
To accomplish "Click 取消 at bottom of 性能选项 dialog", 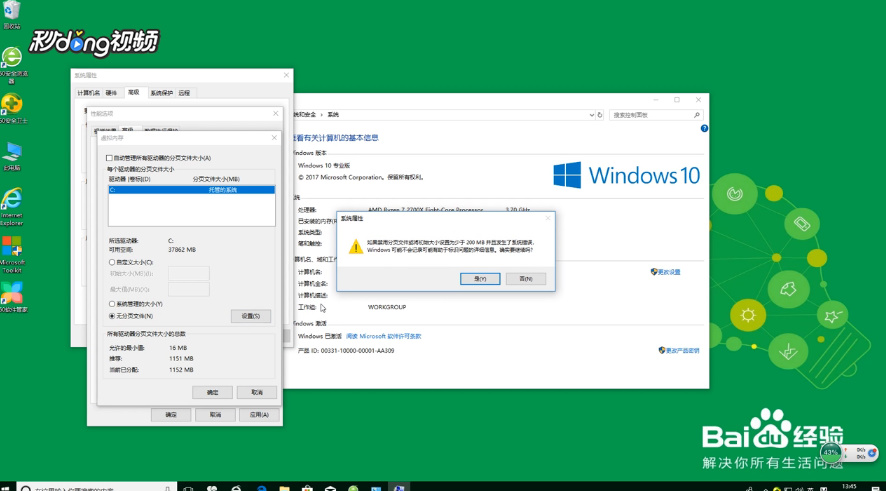I will point(215,415).
